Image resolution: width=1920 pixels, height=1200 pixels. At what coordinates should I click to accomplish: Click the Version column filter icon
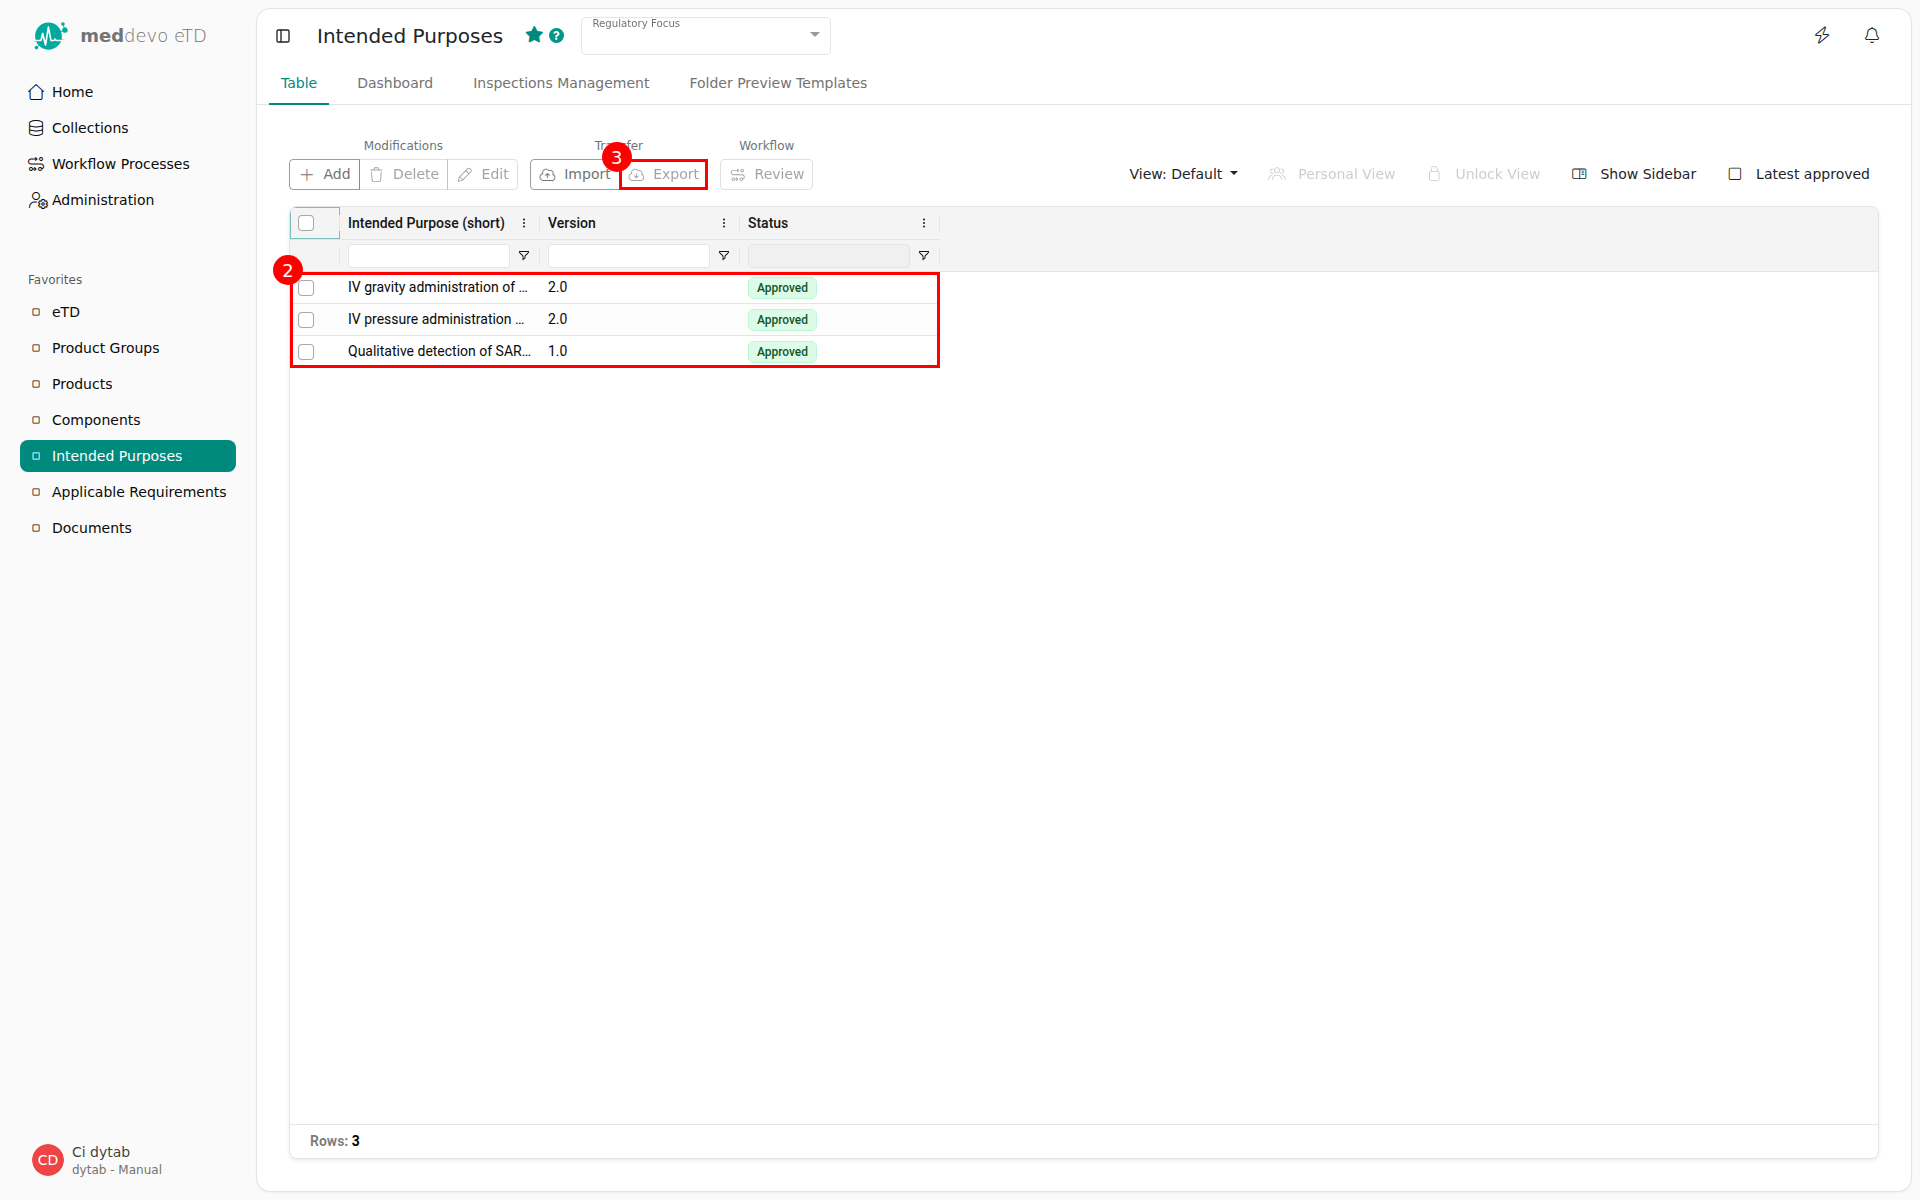point(724,256)
